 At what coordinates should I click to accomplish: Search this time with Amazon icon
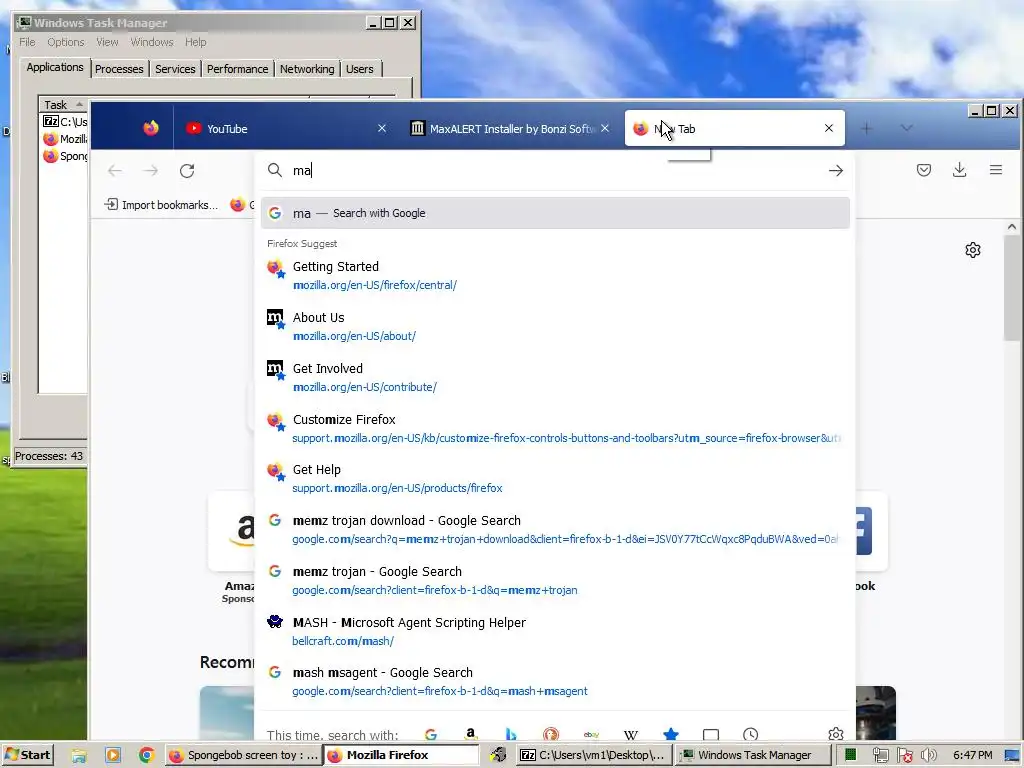tap(470, 735)
